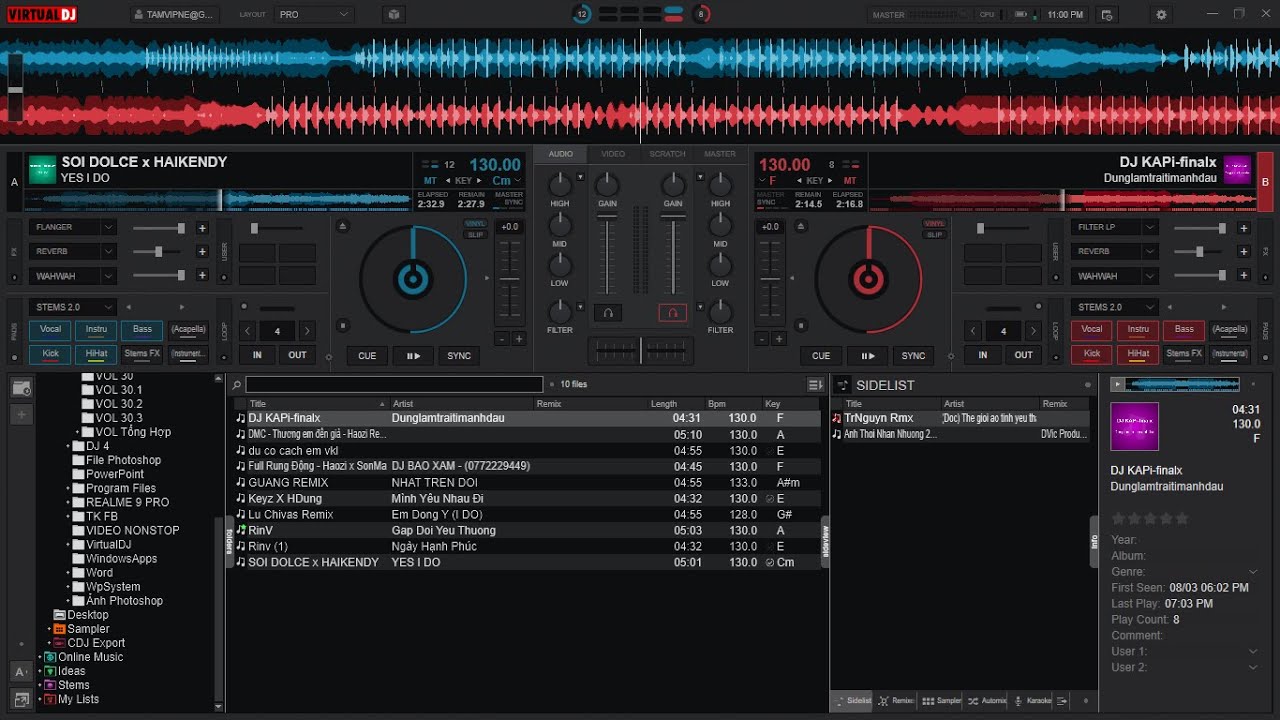Click the Sidelist panel icon next to SIDELIST

pyautogui.click(x=843, y=385)
